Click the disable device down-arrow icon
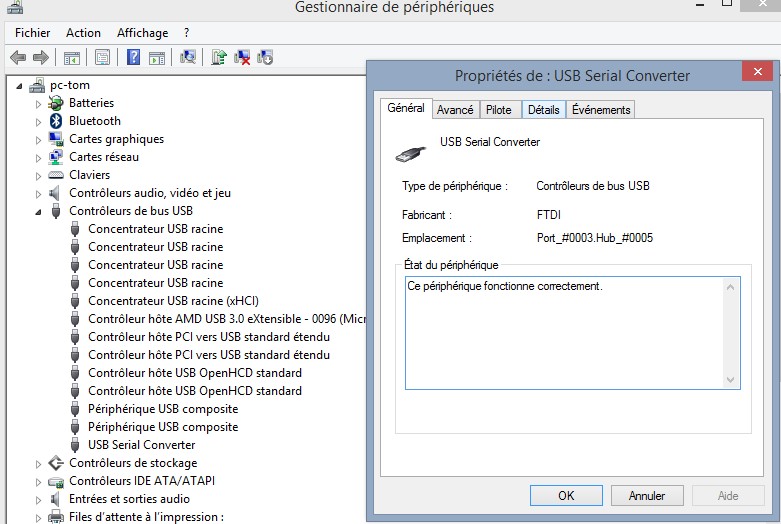 point(265,57)
